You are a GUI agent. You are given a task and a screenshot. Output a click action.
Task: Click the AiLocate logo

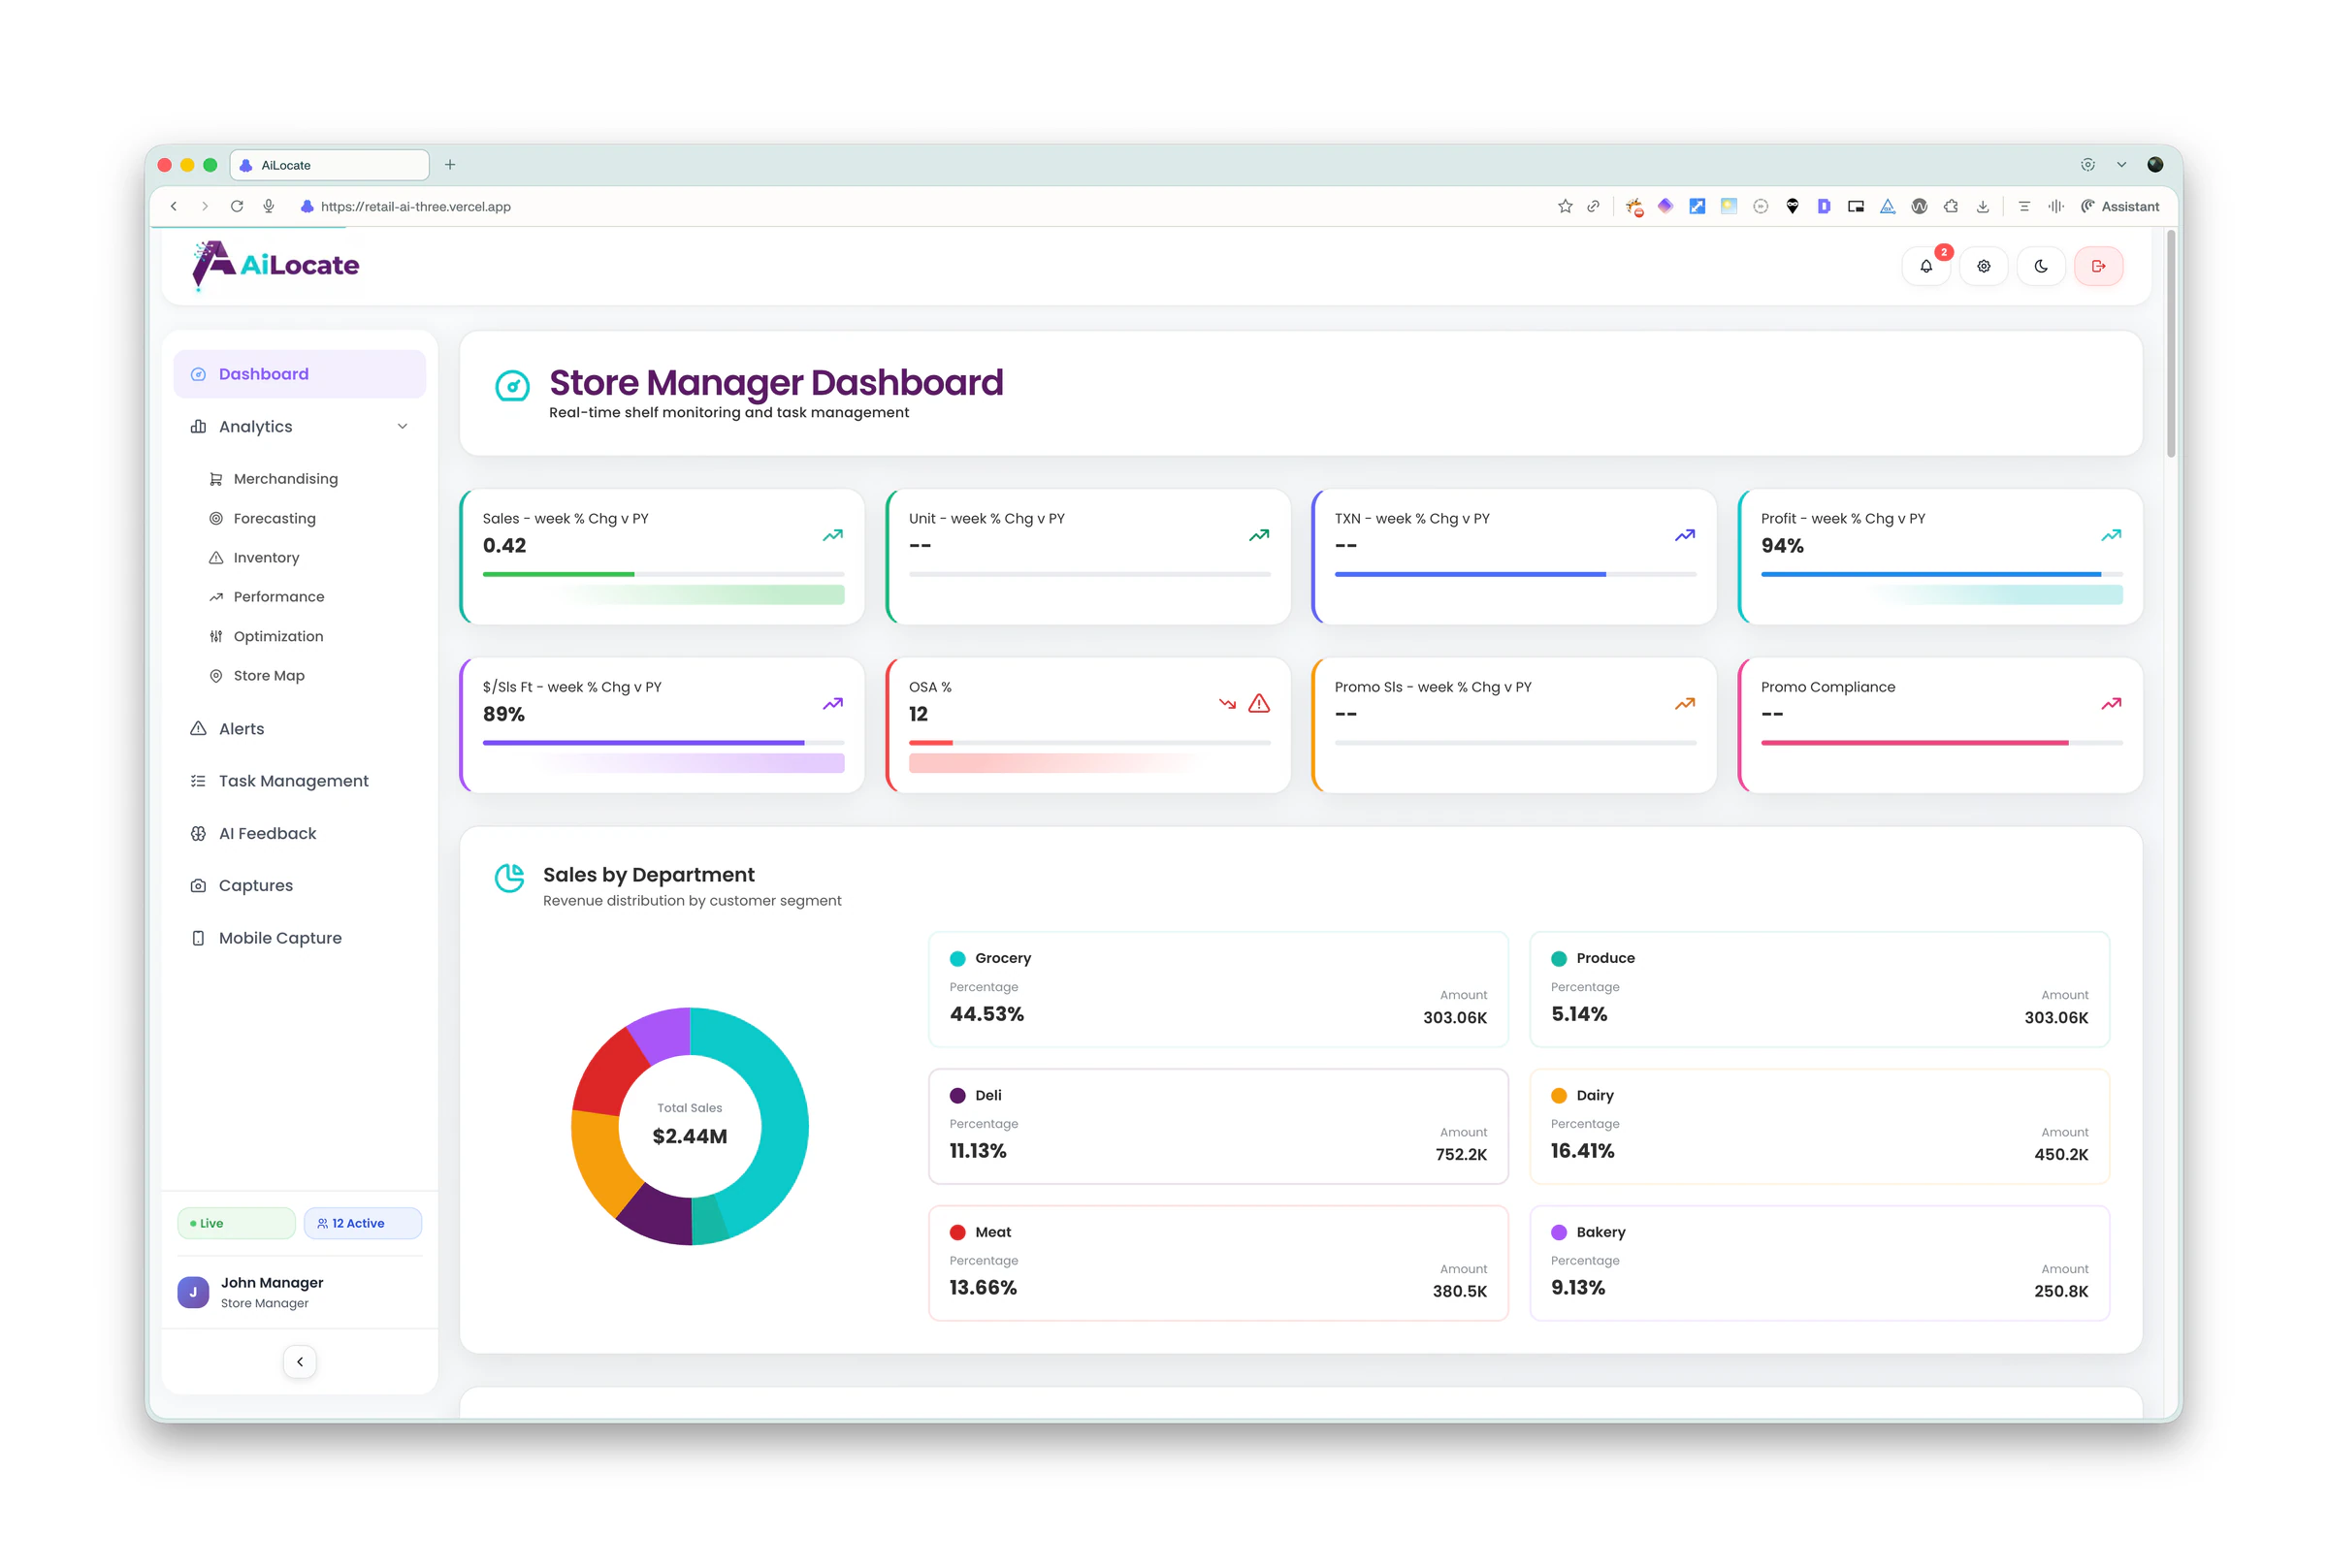pyautogui.click(x=276, y=265)
